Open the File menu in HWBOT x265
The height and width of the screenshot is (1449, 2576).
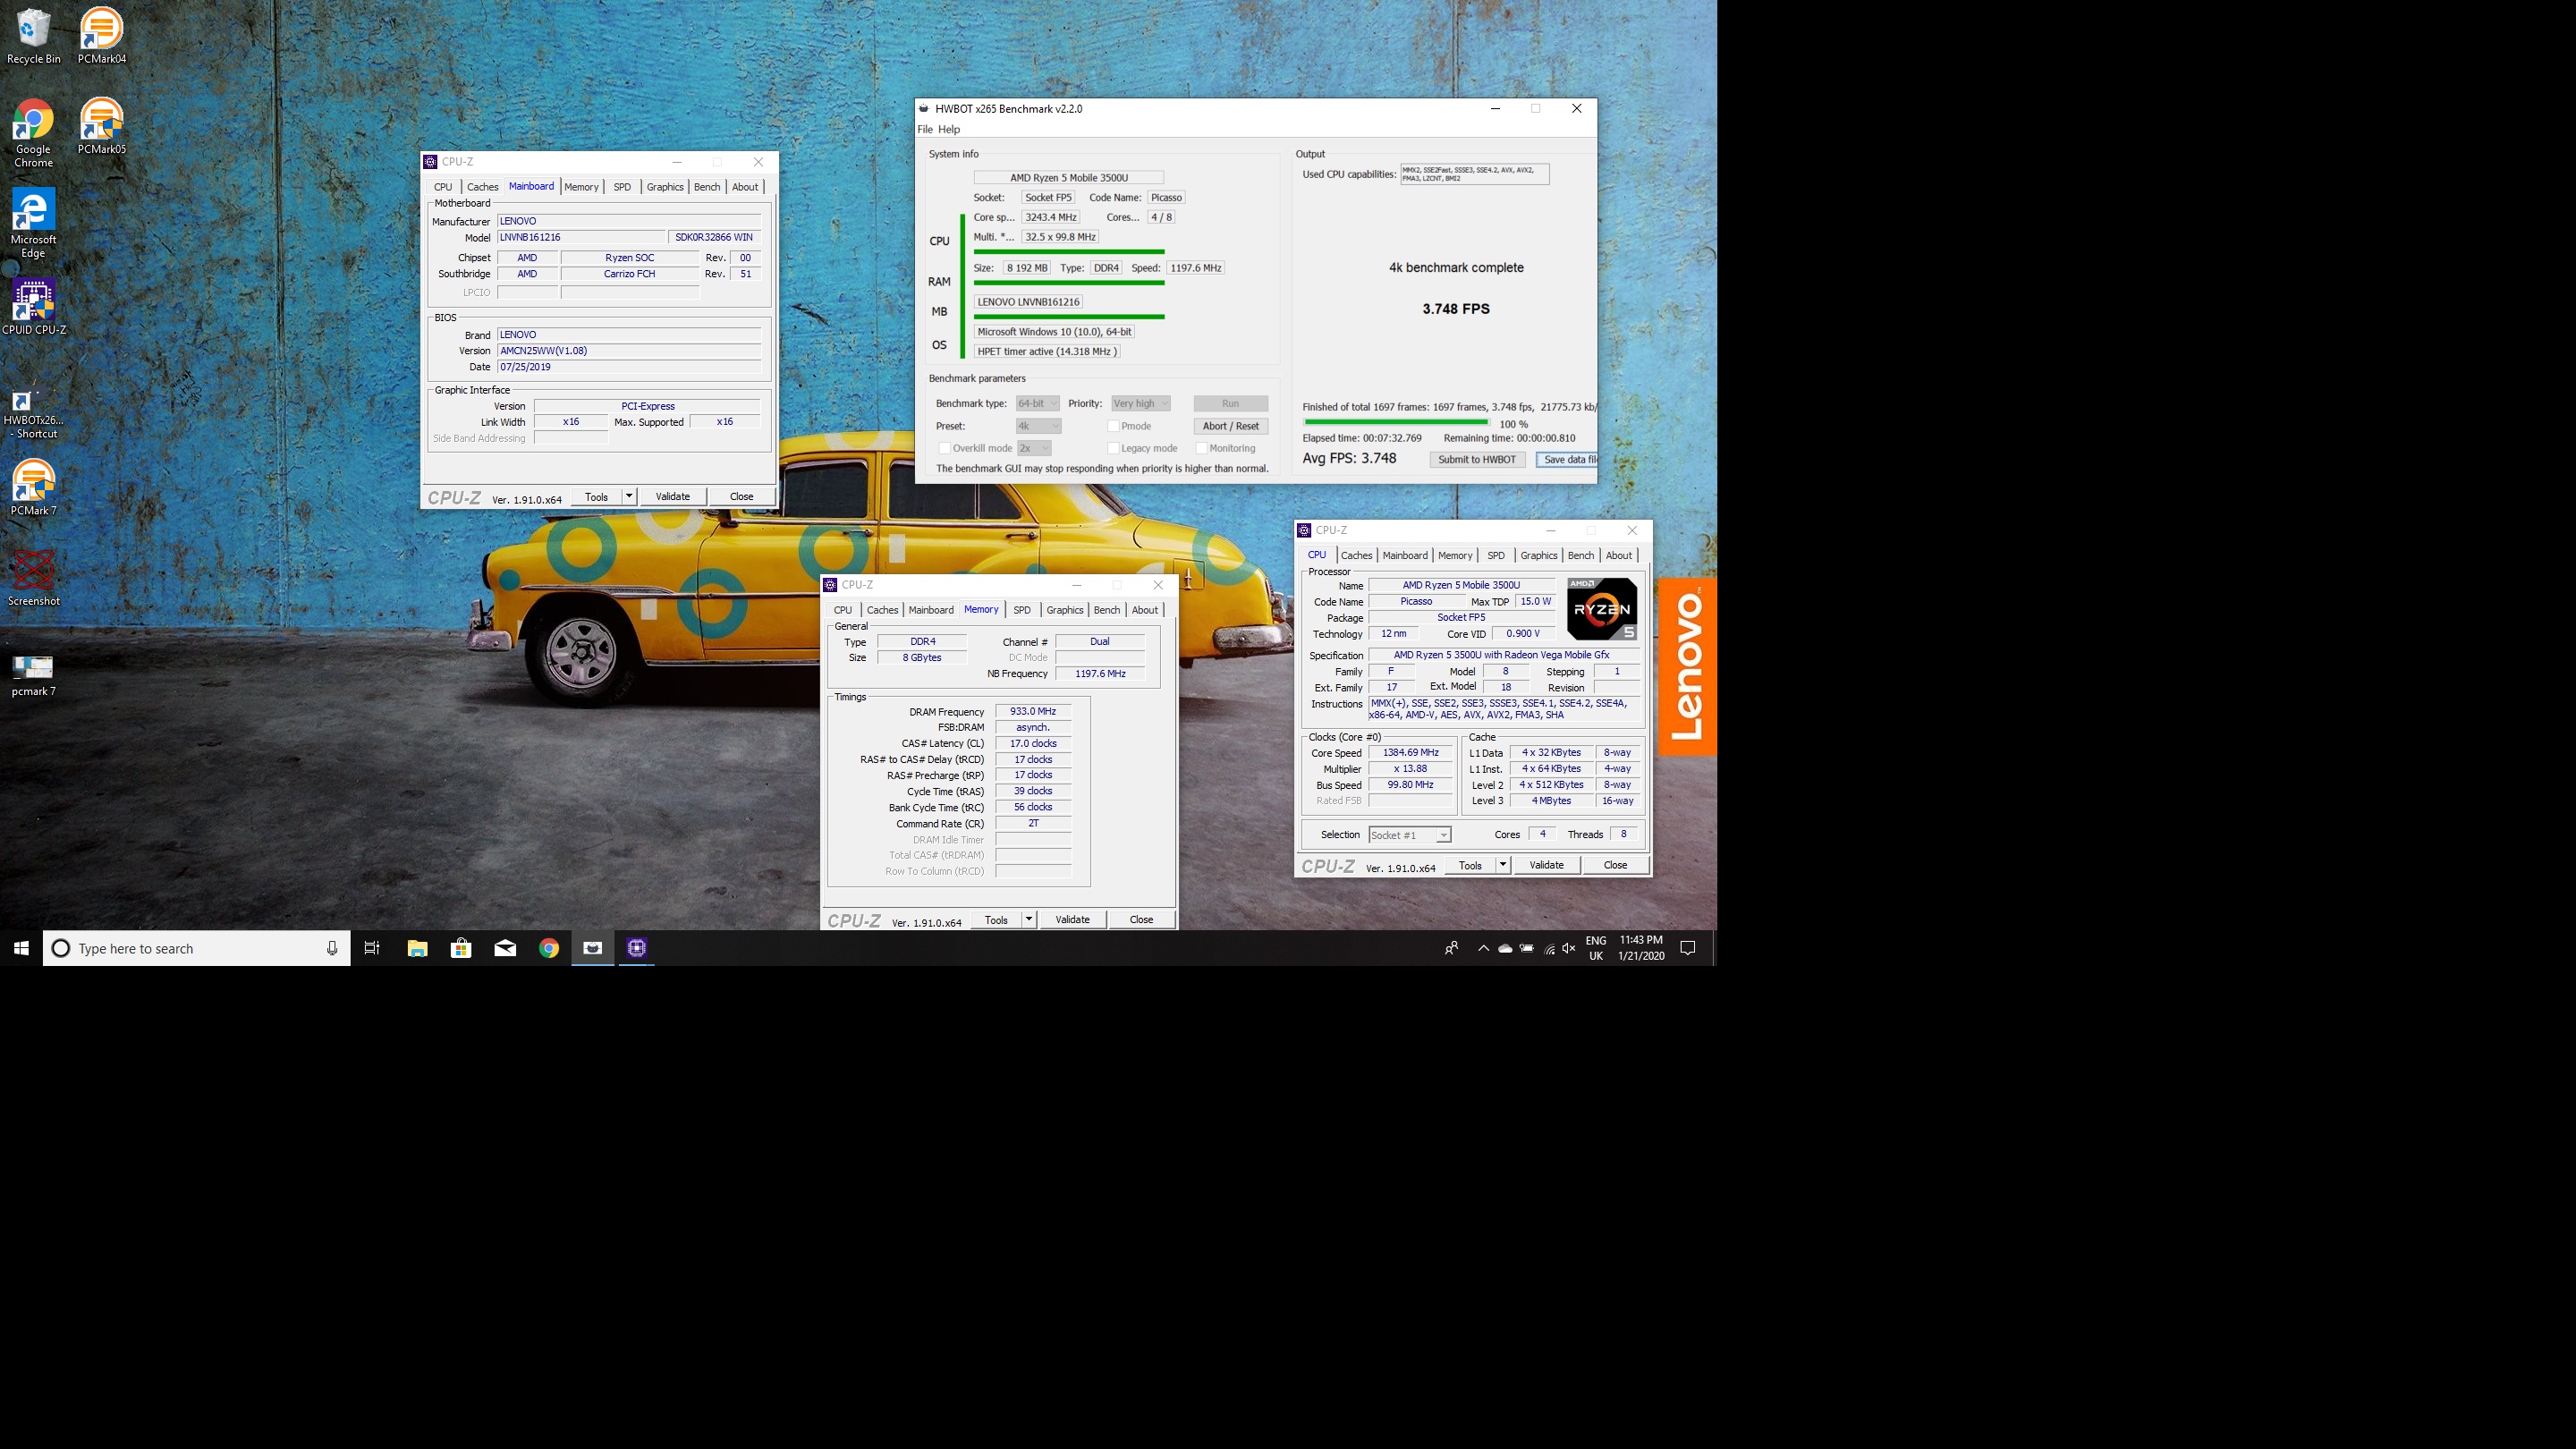925,129
